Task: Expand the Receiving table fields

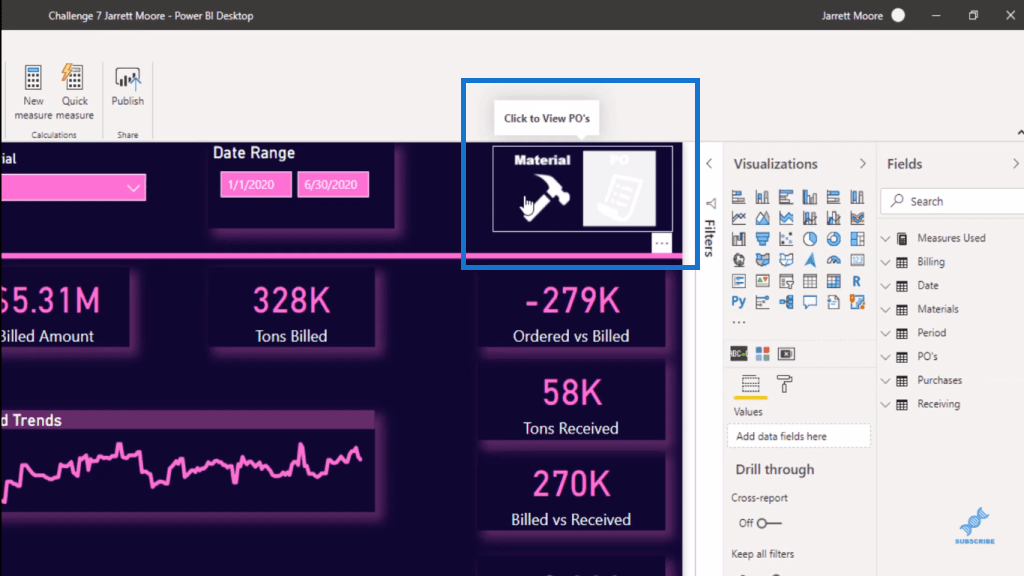Action: pos(886,404)
